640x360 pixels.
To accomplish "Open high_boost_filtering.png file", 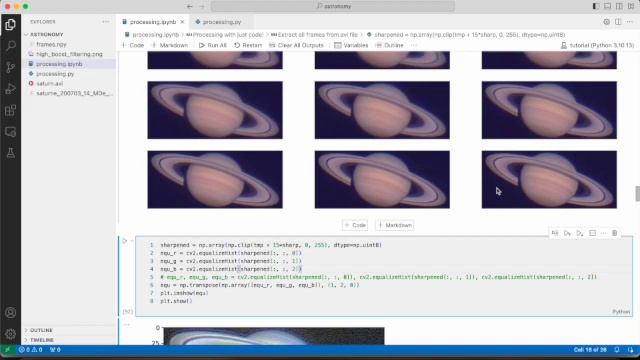I will [69, 54].
